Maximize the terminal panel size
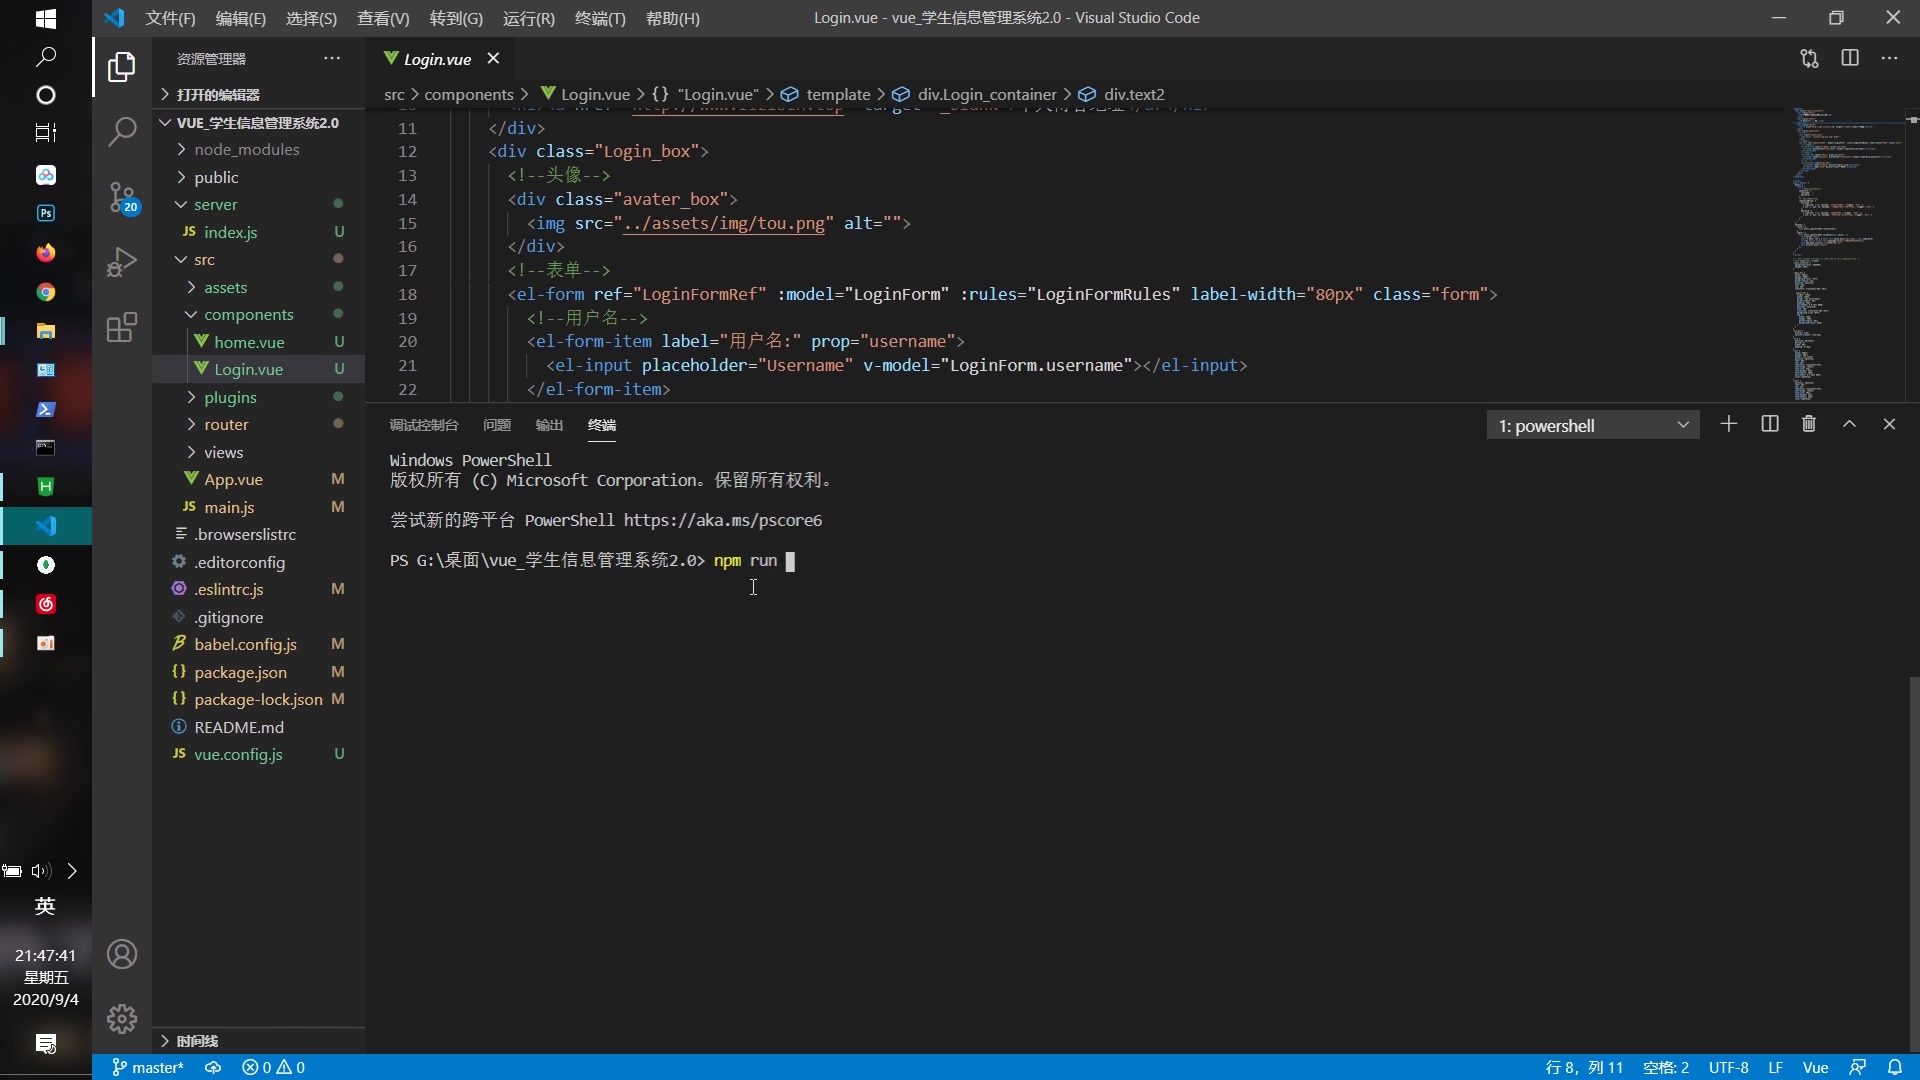1920x1080 pixels. [1849, 424]
